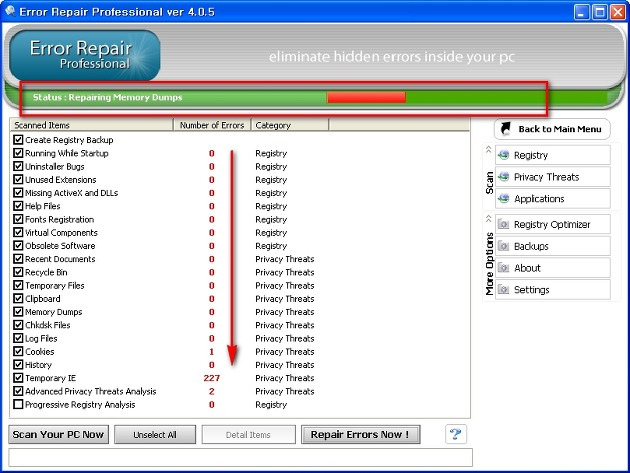Click the Privacy Threats globe icon
Viewport: 630px width, 473px height.
[503, 176]
